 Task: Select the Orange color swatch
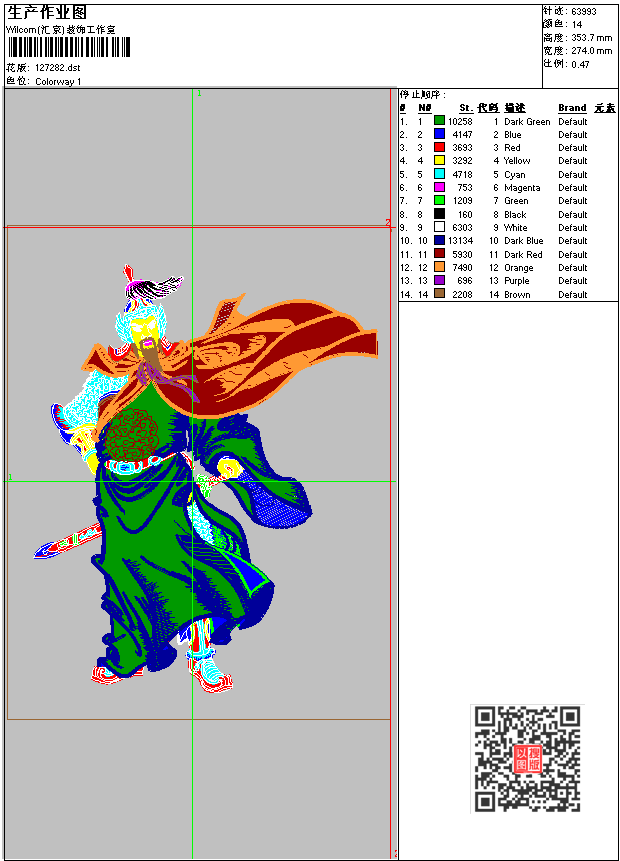click(439, 267)
